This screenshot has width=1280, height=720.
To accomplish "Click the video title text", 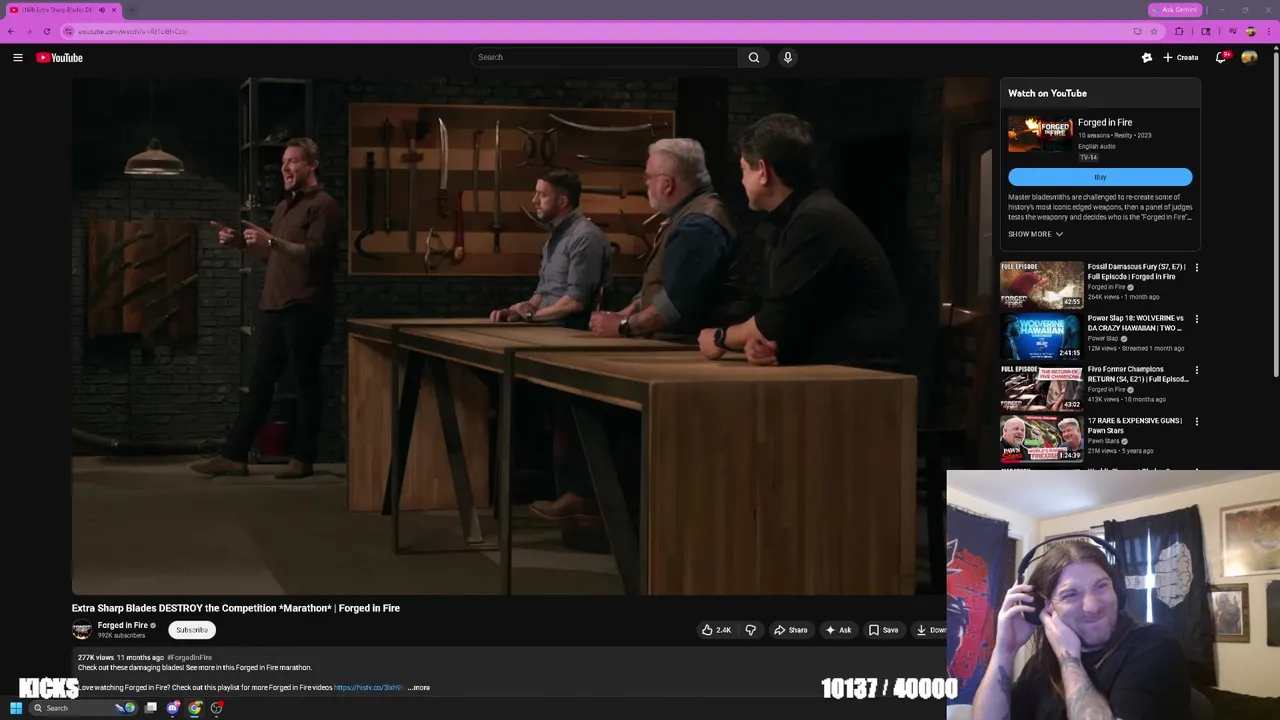I will (x=236, y=608).
